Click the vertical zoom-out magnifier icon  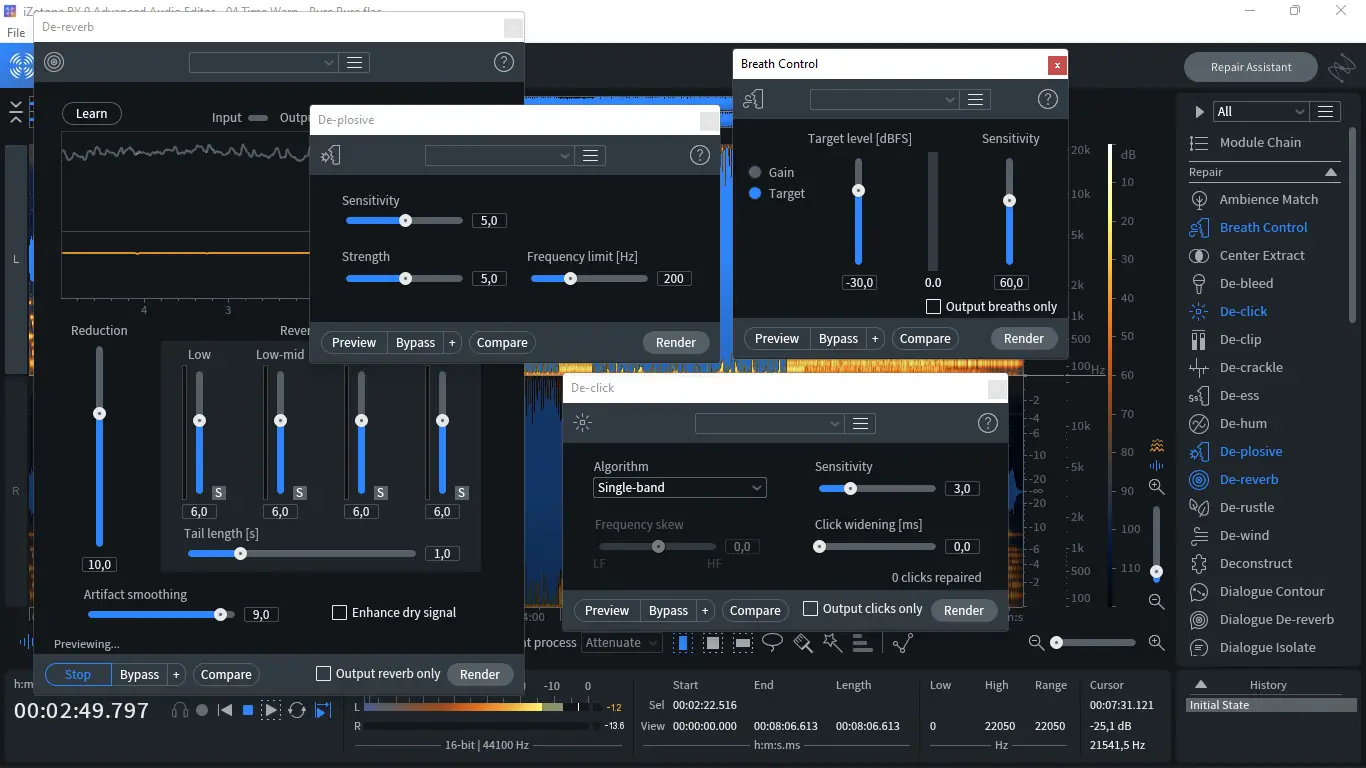pos(1156,601)
